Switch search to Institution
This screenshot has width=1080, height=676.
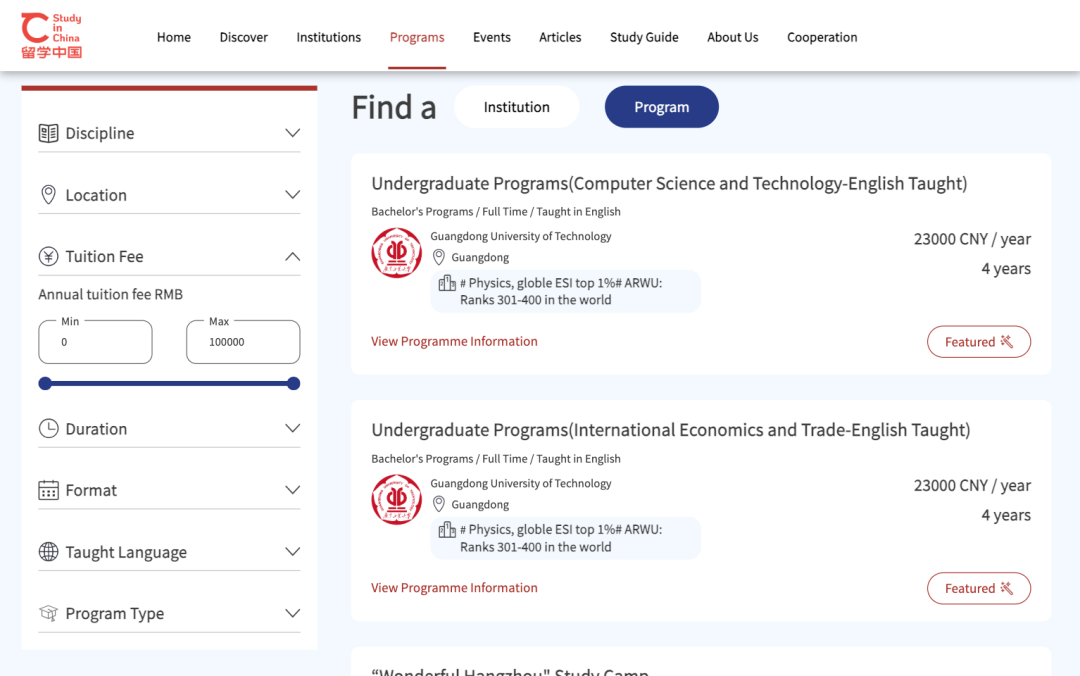pyautogui.click(x=516, y=107)
